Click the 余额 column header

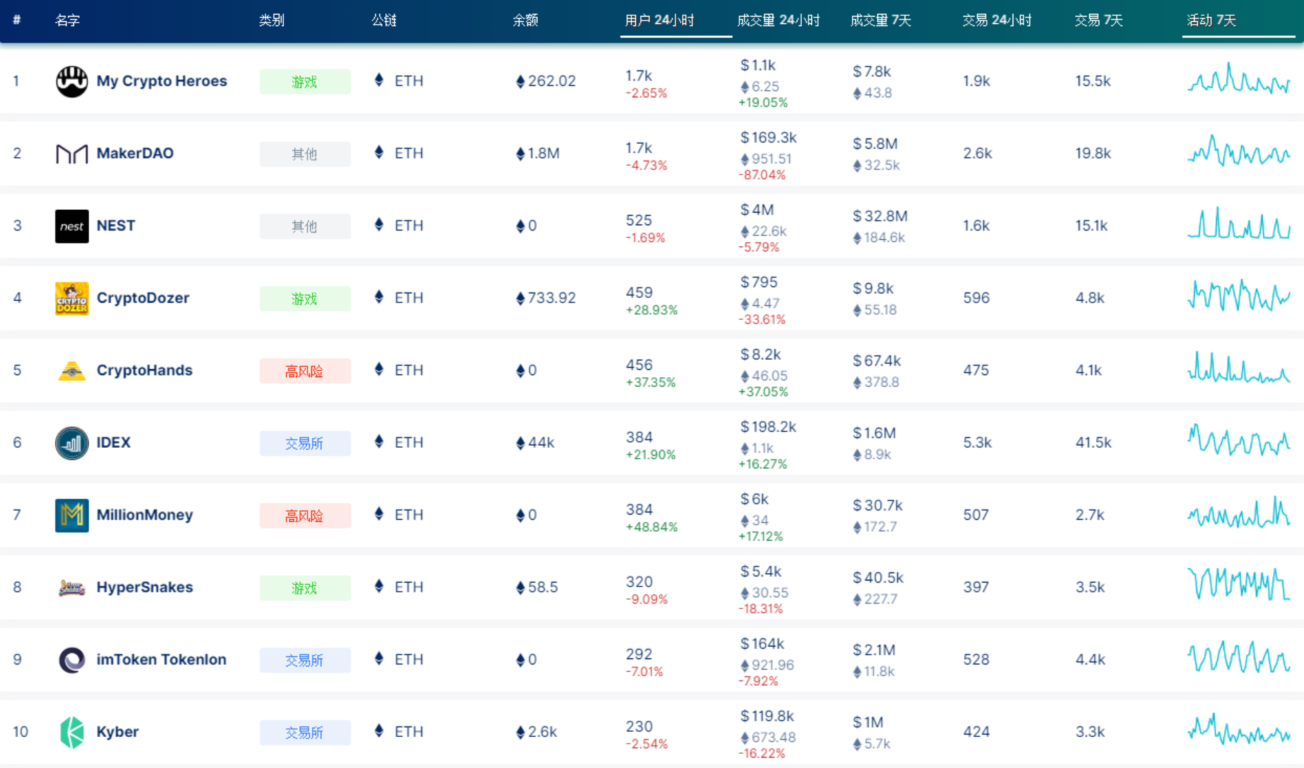pyautogui.click(x=526, y=20)
